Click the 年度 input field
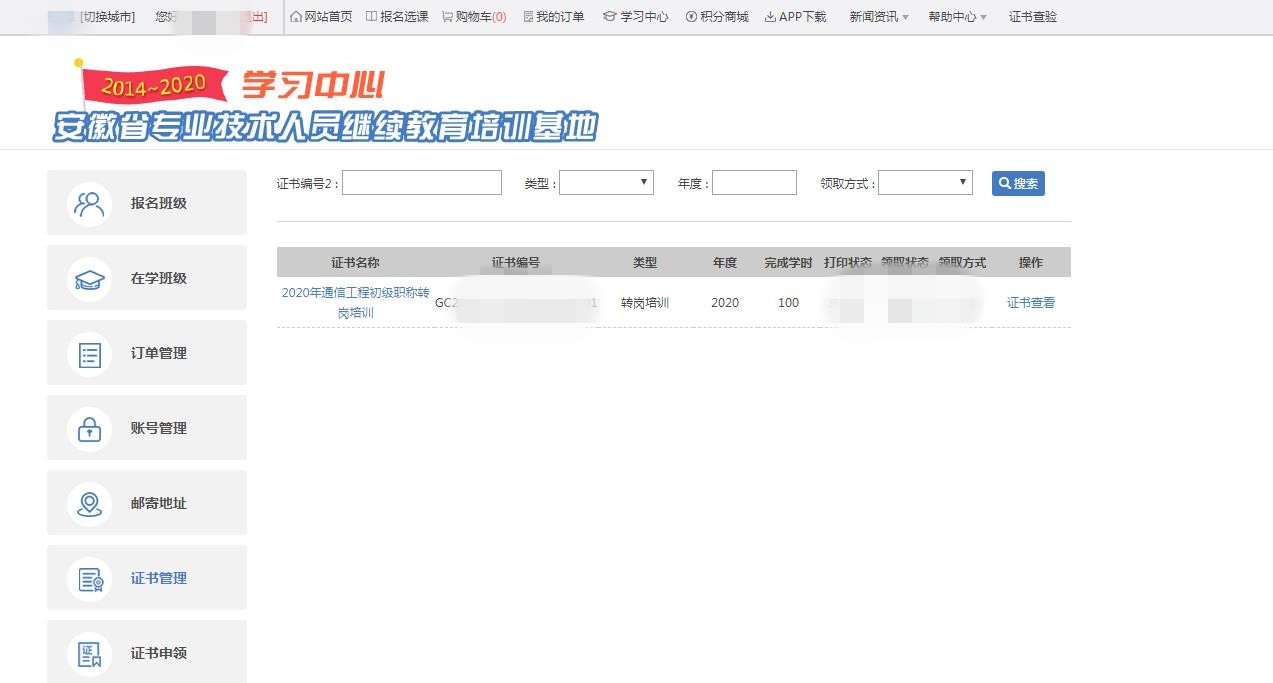Viewport: 1273px width, 683px height. (754, 183)
